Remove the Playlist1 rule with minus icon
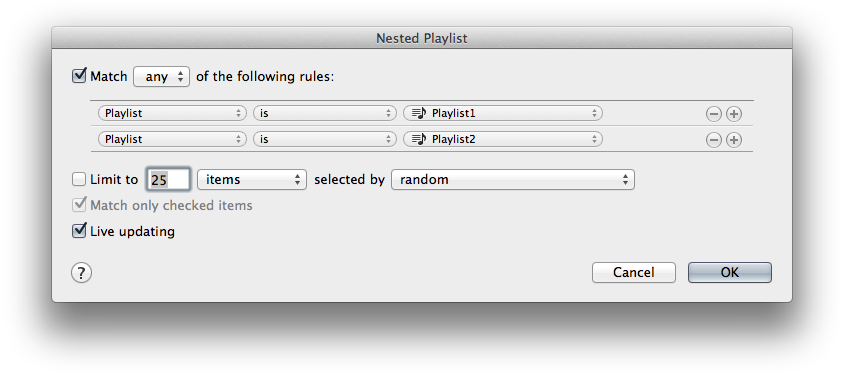Viewport: 846px width, 378px height. [713, 114]
